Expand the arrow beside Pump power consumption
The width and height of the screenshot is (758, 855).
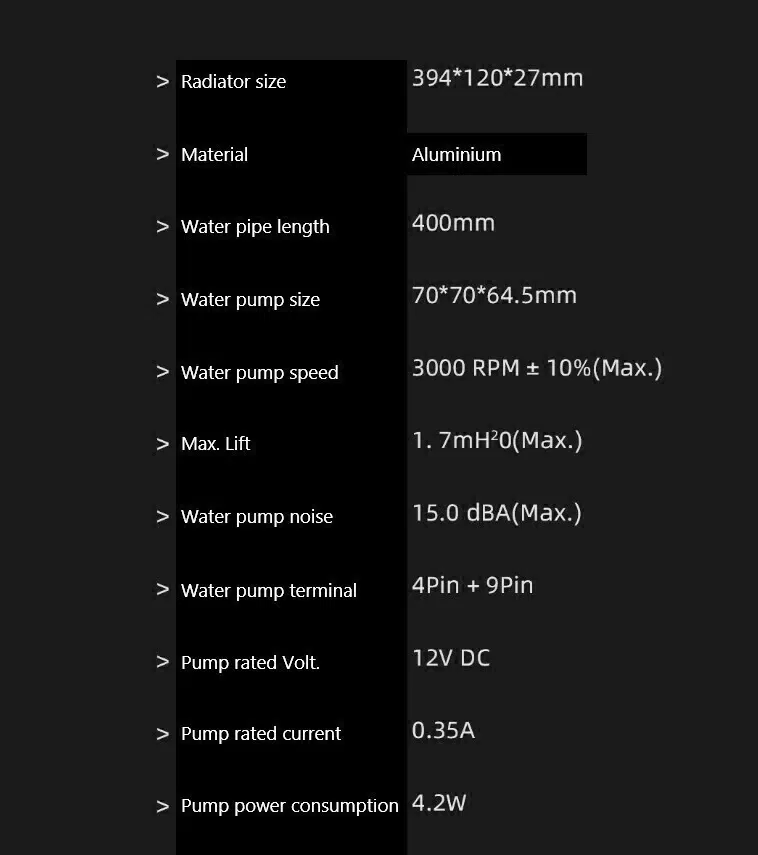tap(163, 806)
